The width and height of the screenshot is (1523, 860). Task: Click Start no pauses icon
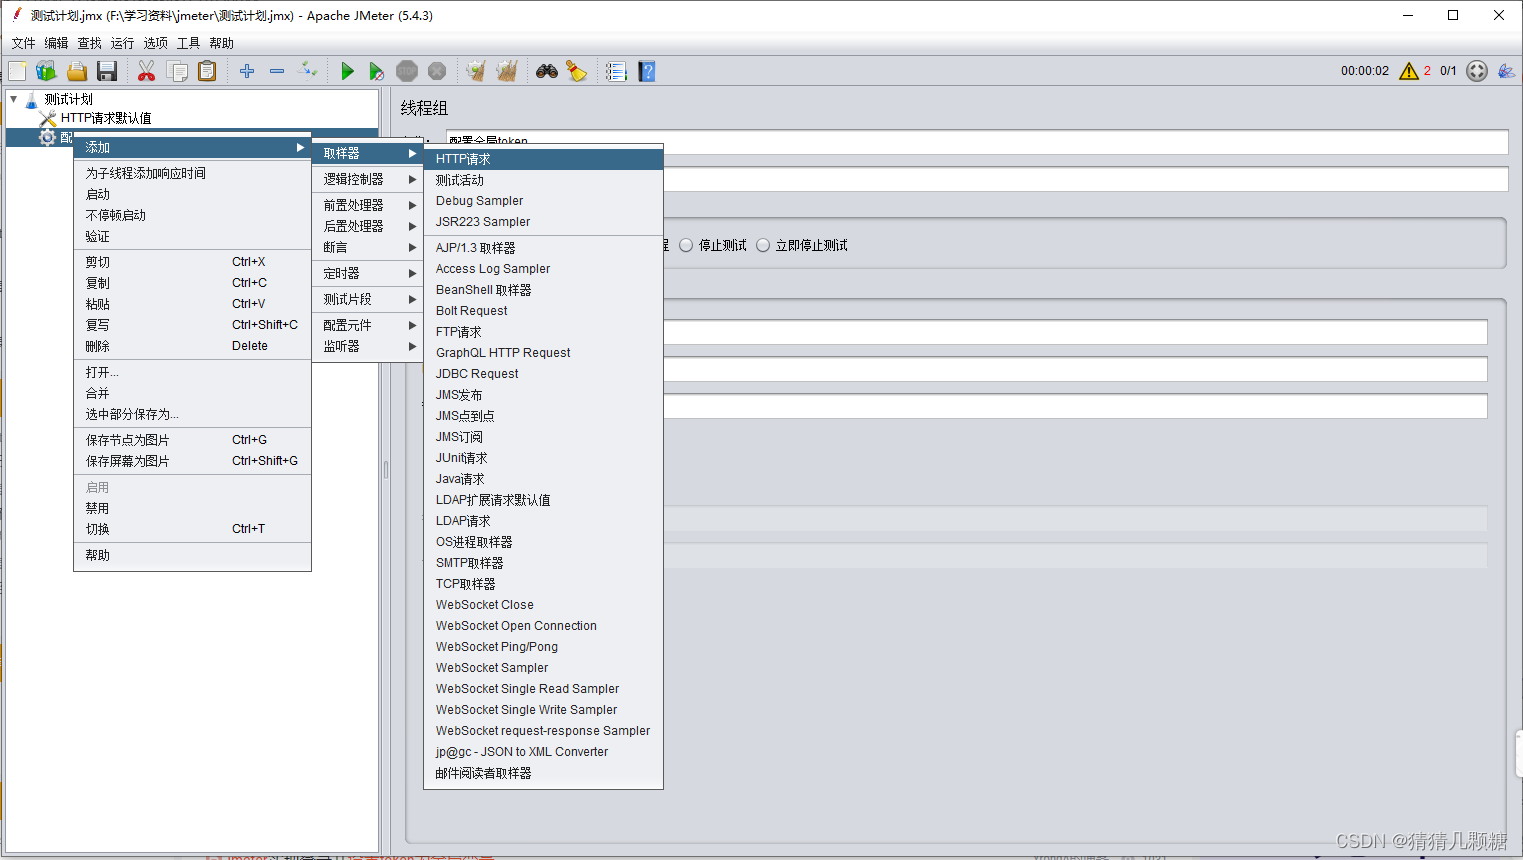tap(376, 71)
